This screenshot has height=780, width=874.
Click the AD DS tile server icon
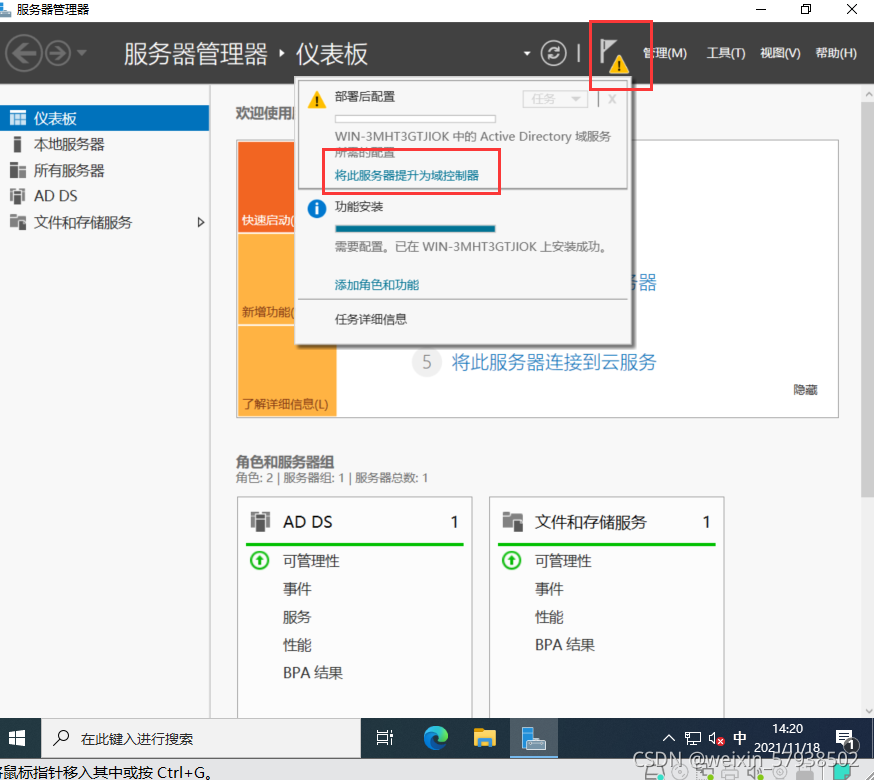click(260, 522)
